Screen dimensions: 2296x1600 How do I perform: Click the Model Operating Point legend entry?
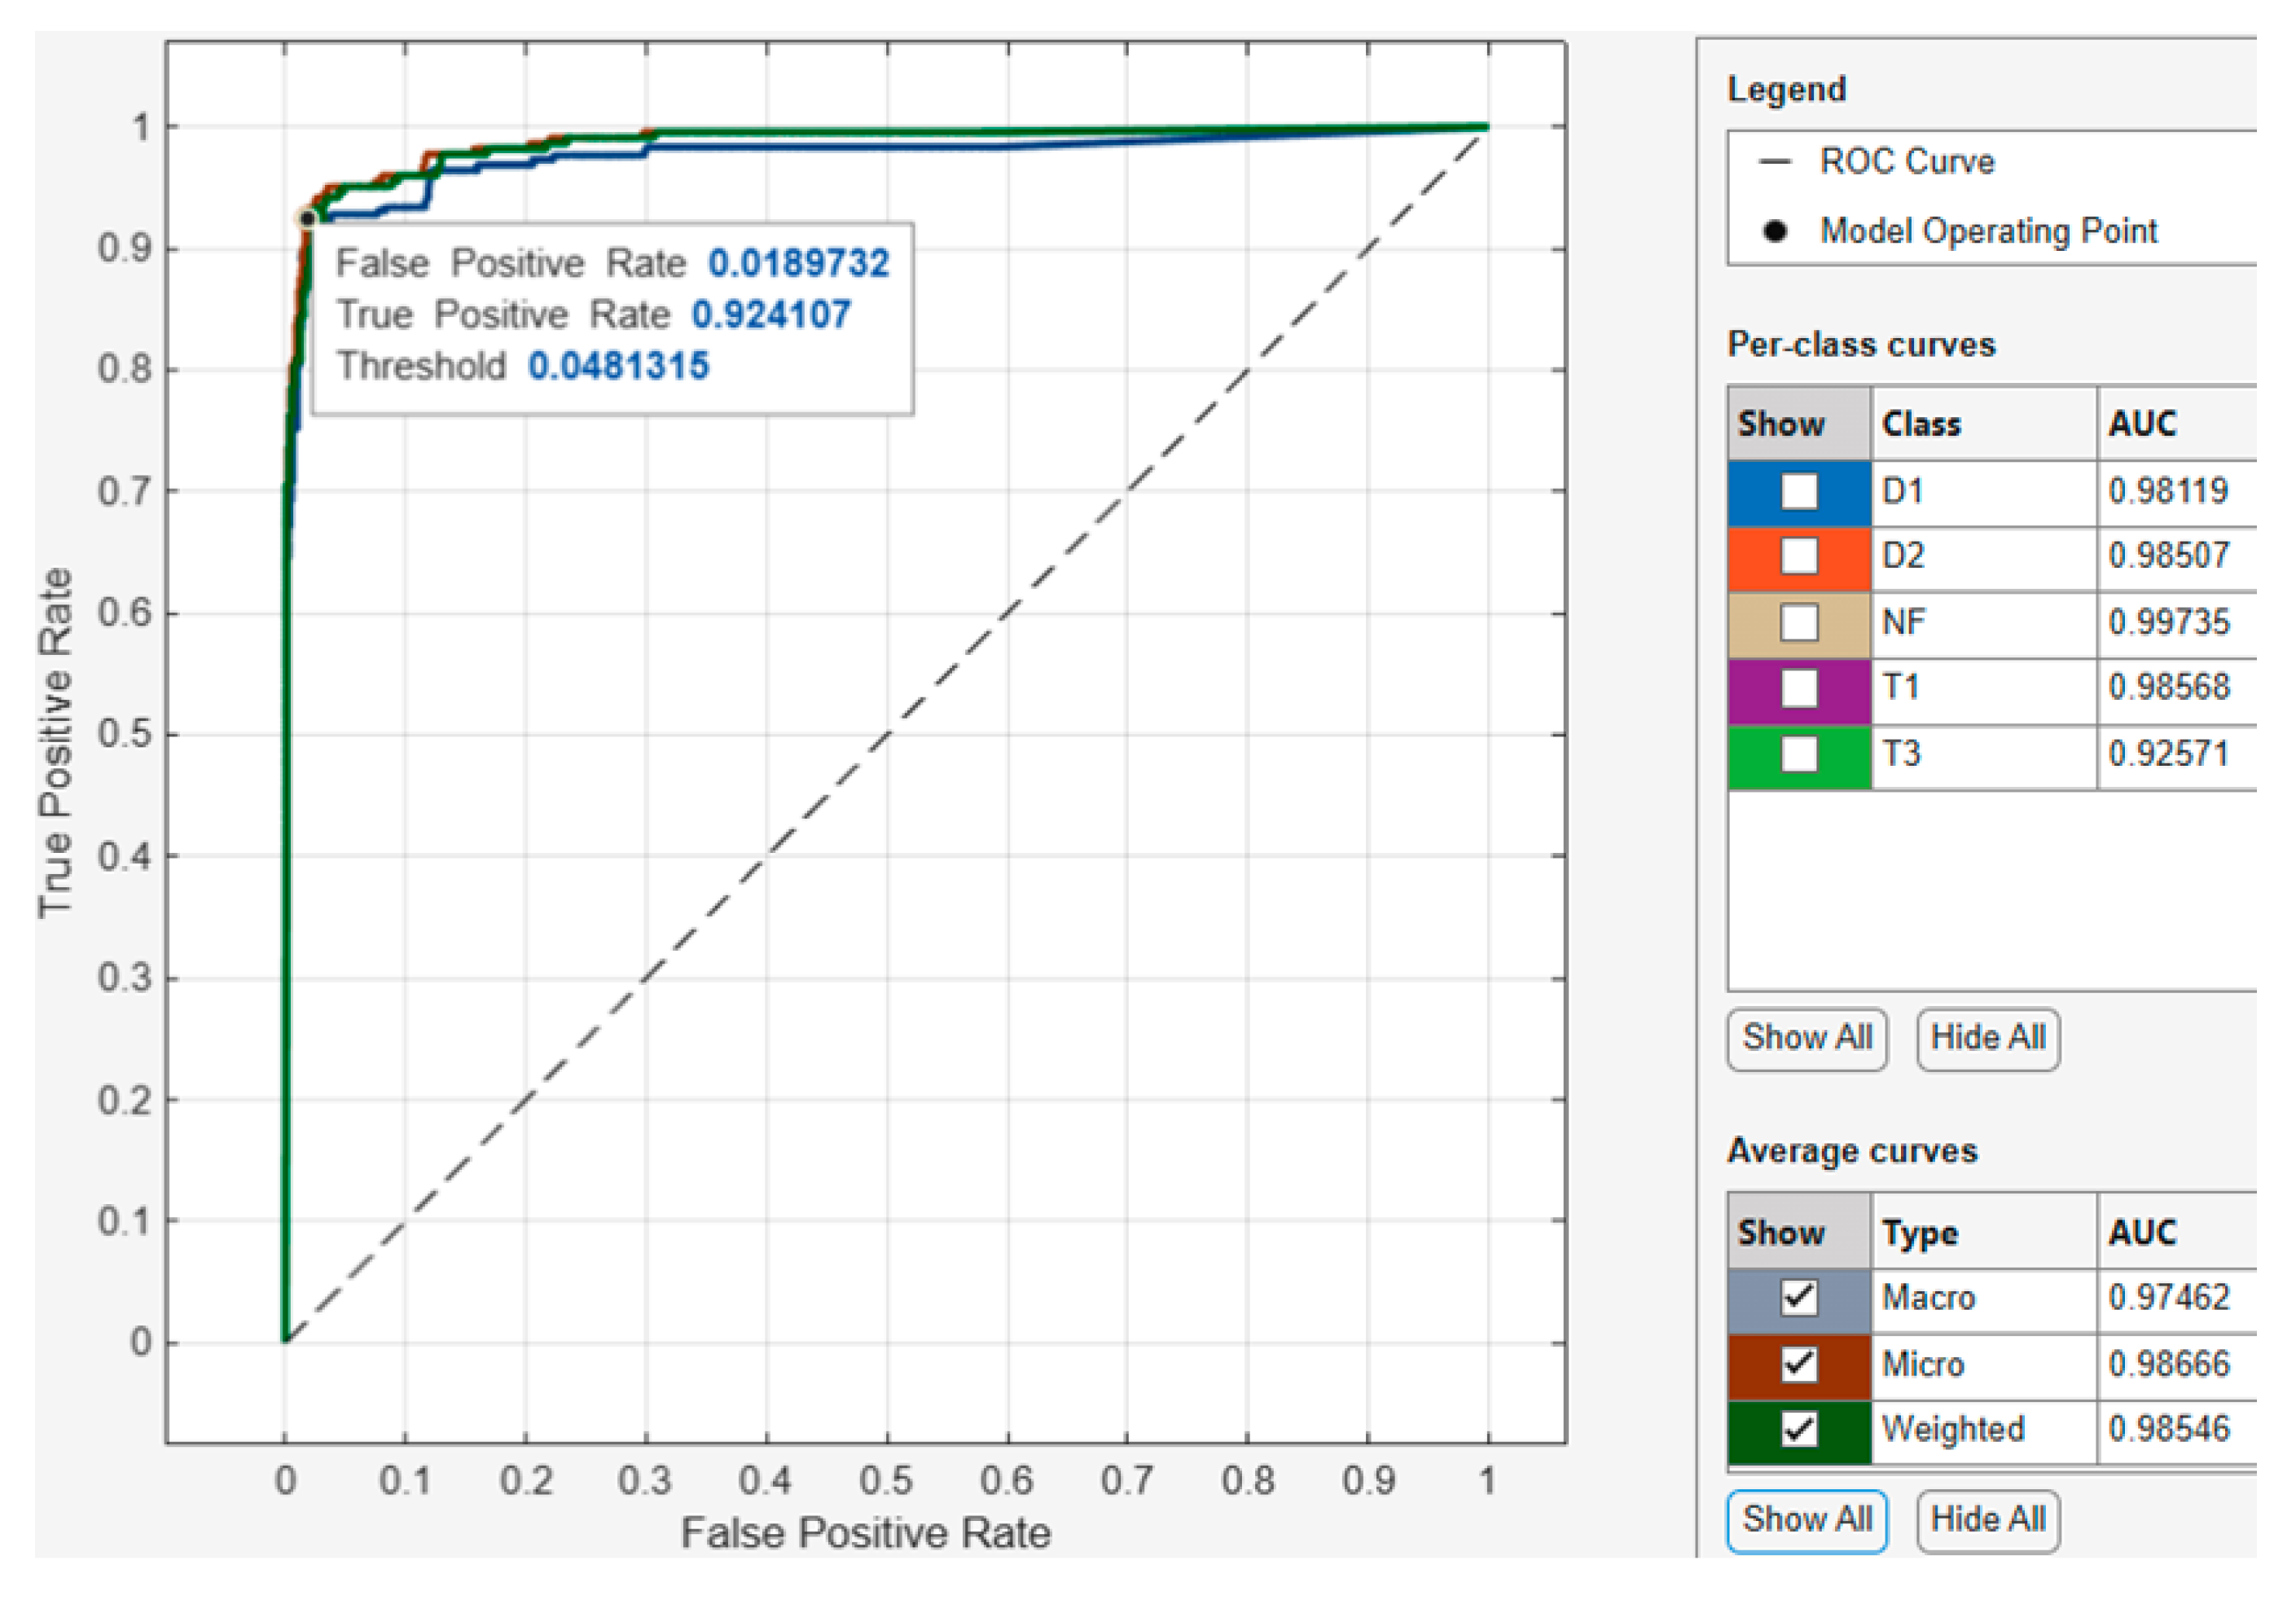pyautogui.click(x=1987, y=231)
